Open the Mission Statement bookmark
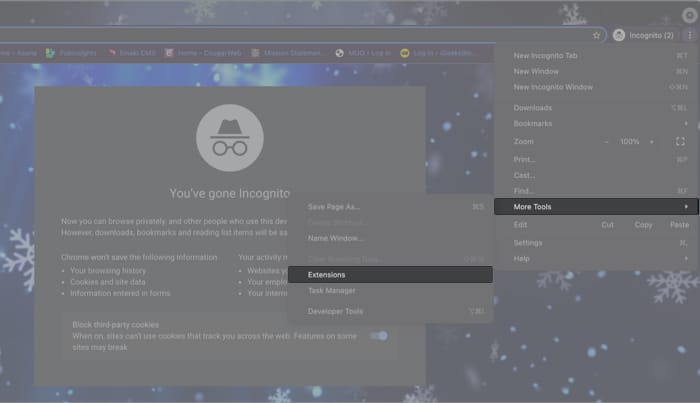 click(287, 53)
